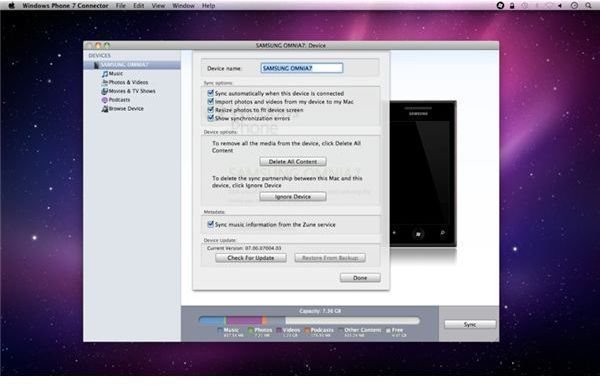600x386 pixels.
Task: Click the Current Version text
Action: pos(244,248)
